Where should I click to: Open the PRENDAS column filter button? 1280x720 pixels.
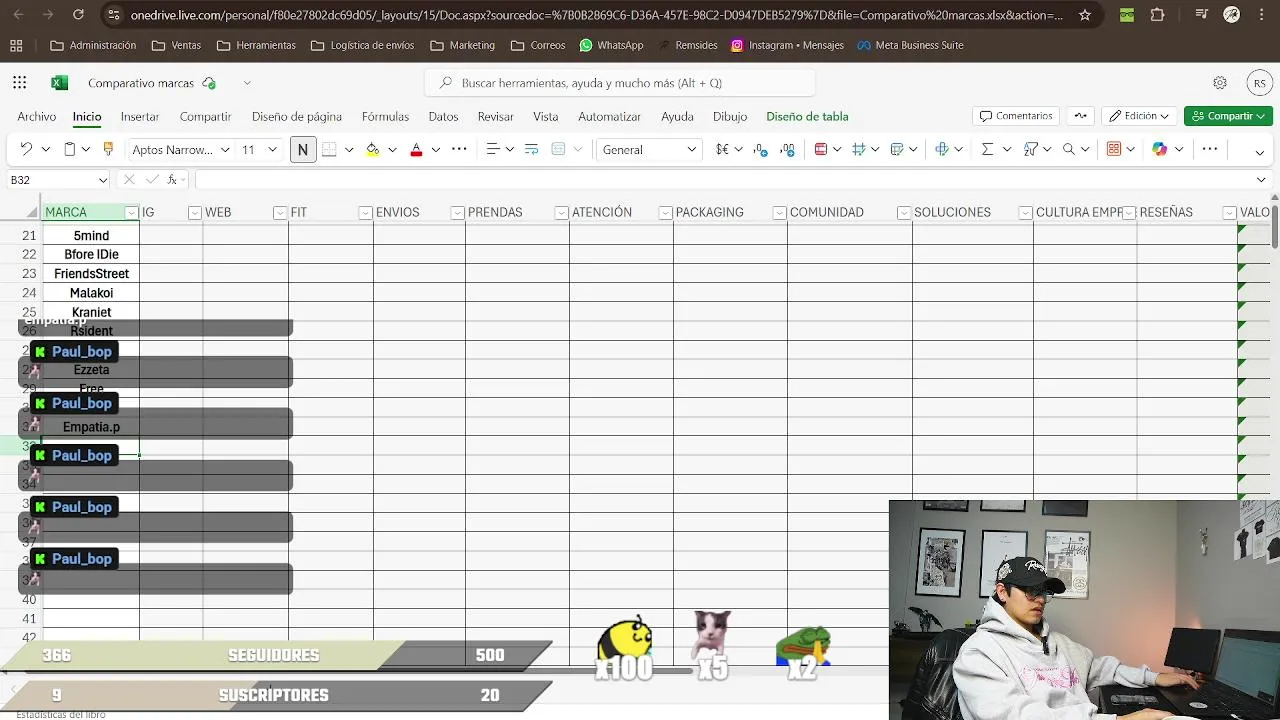pyautogui.click(x=562, y=213)
